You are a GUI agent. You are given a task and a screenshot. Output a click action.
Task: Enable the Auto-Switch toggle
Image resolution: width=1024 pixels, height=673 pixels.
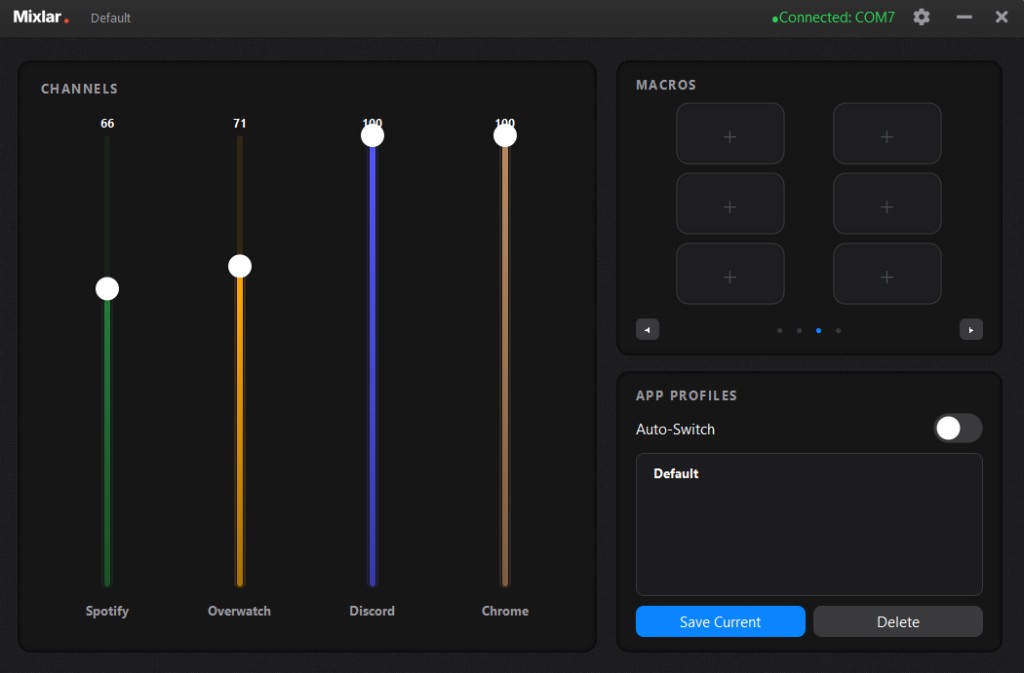(x=957, y=428)
